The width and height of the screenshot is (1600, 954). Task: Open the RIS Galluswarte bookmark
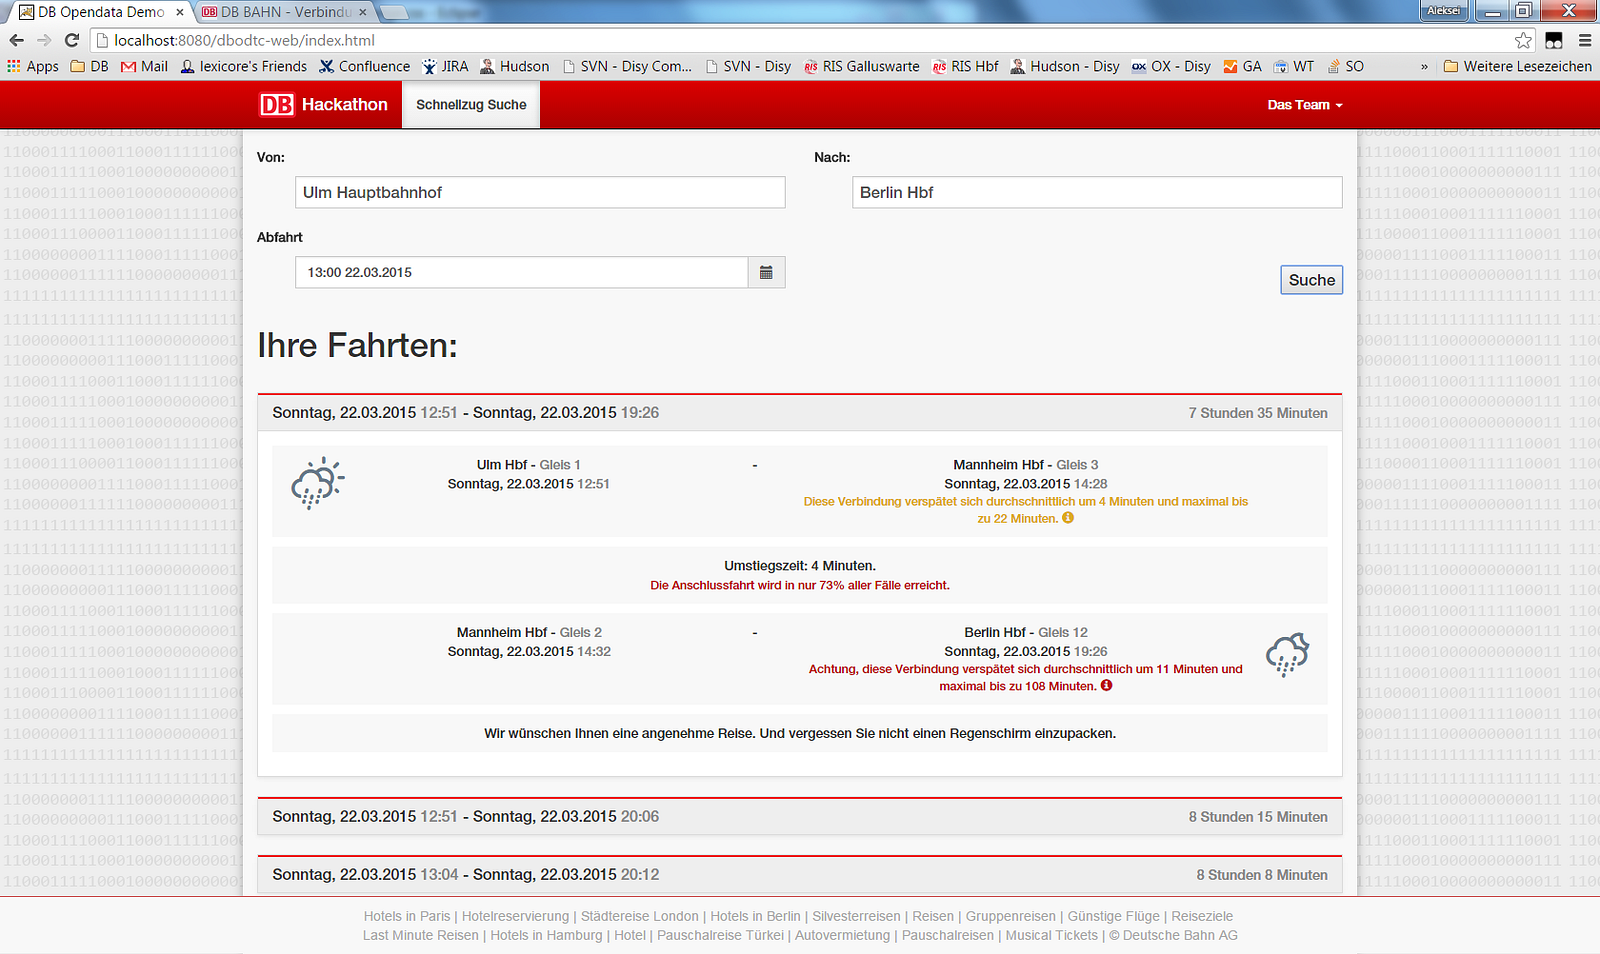click(x=861, y=66)
